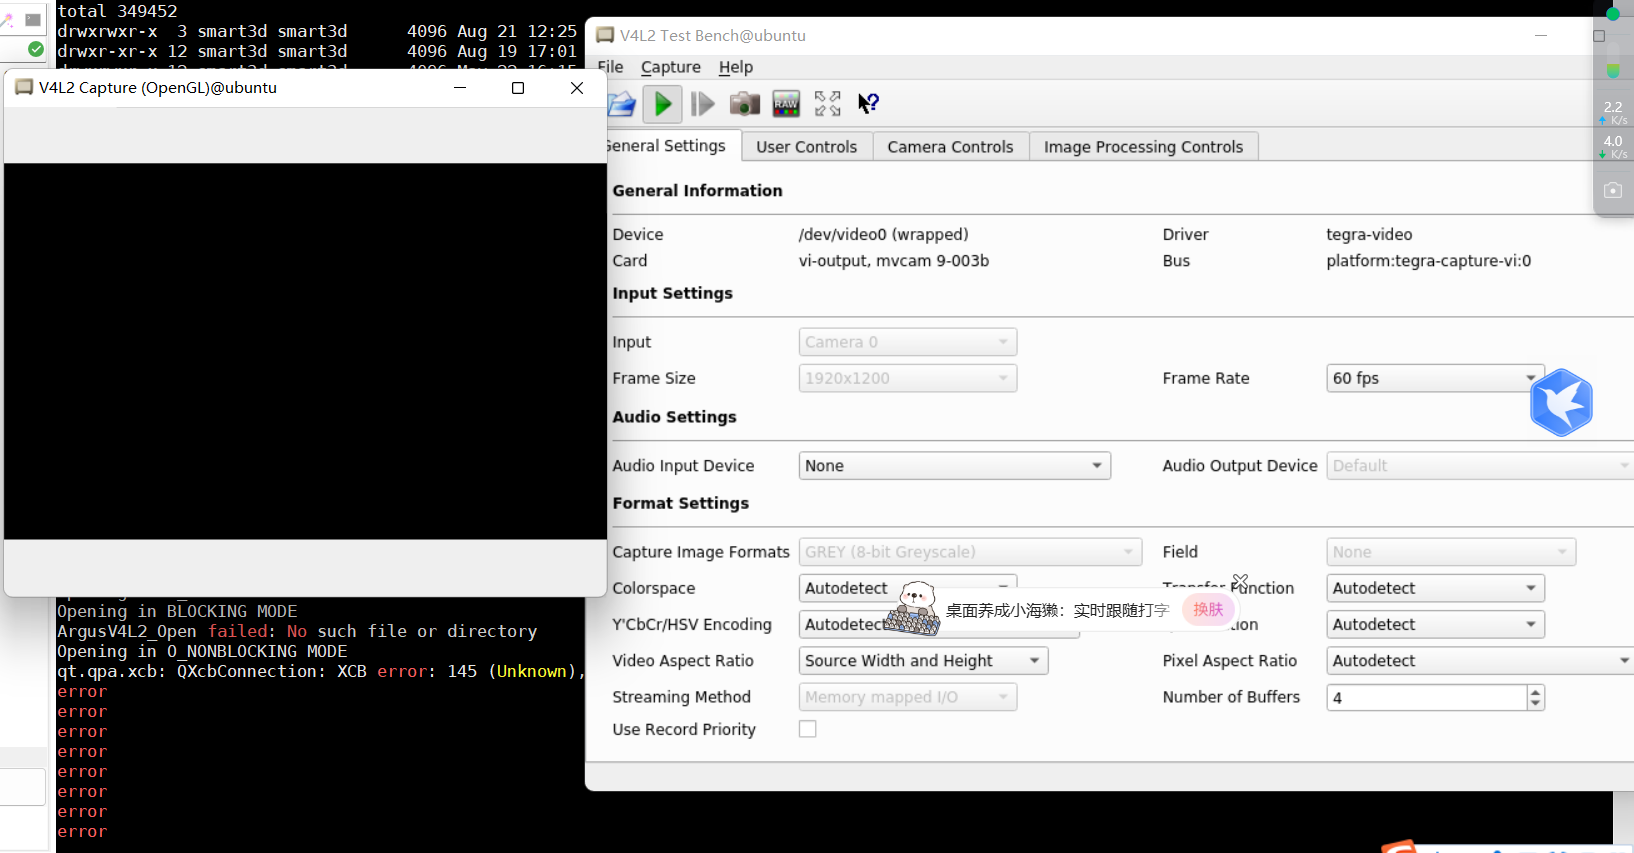Expand the Audio Input Device dropdown

click(954, 466)
